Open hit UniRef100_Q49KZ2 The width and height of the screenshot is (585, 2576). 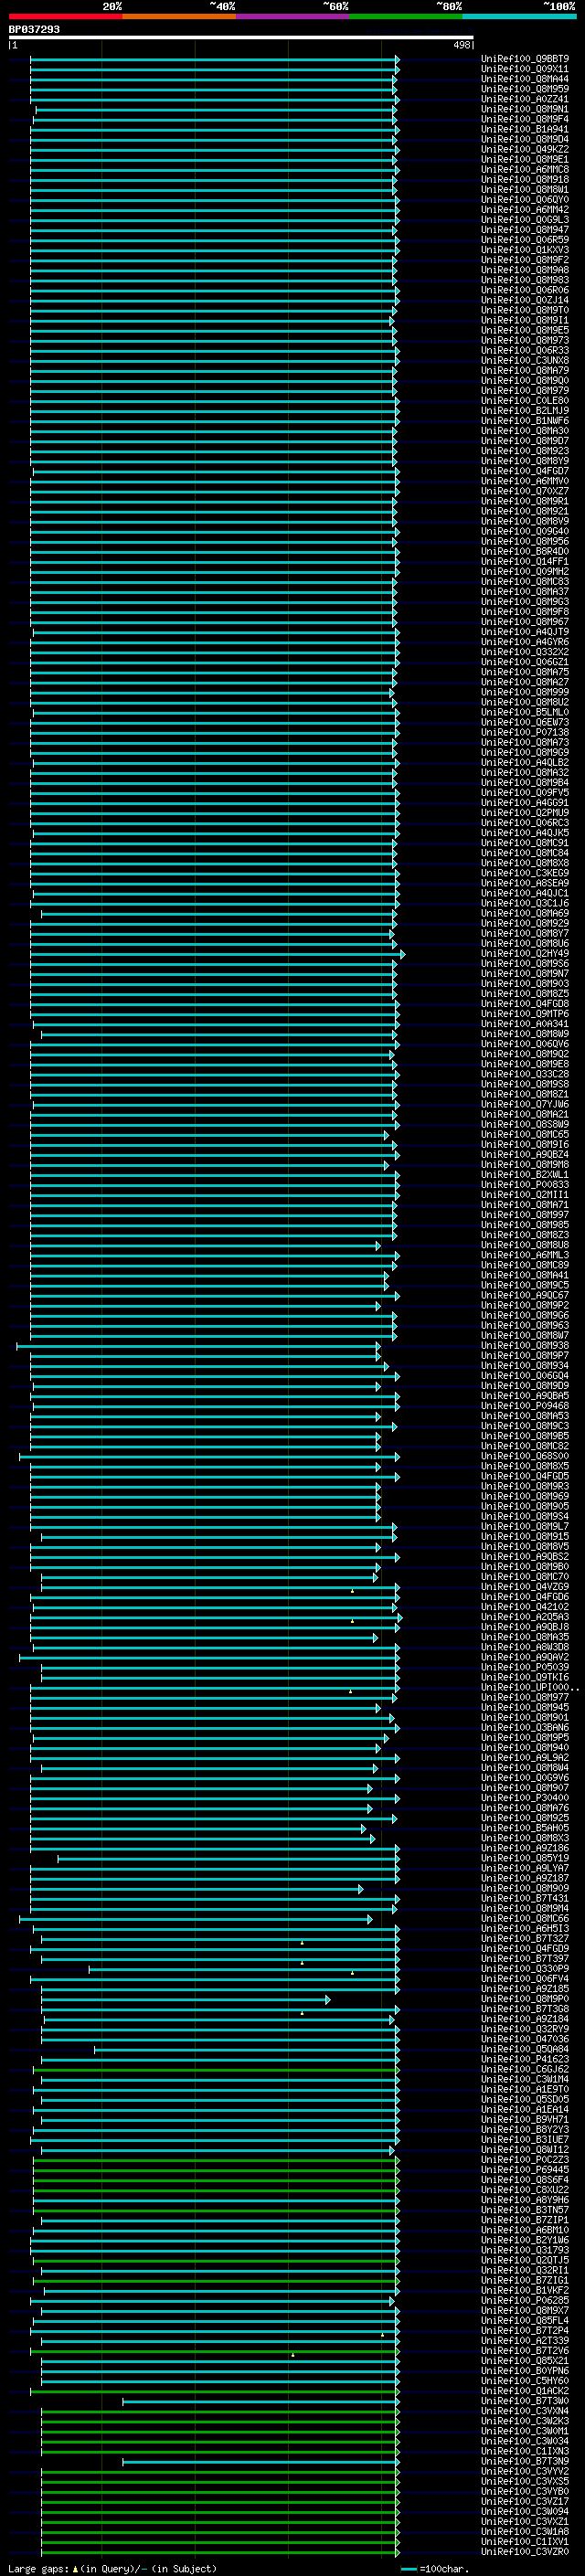[x=524, y=149]
